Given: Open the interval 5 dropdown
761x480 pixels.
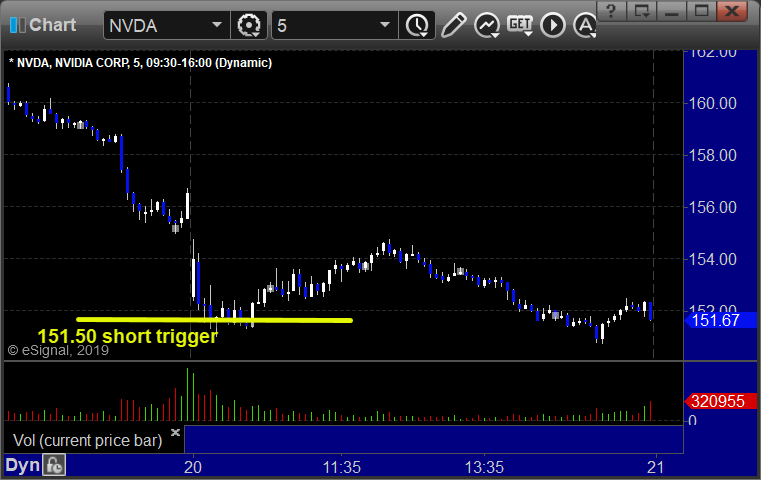Looking at the screenshot, I should [x=384, y=25].
